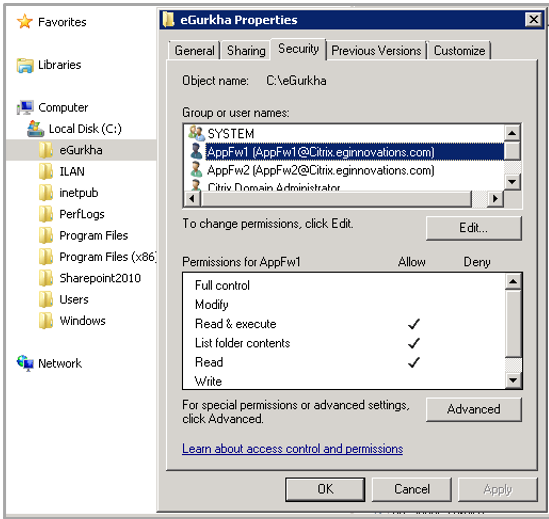The image size is (549, 519).
Task: Select AppFw1 user in the list
Action: coord(320,152)
